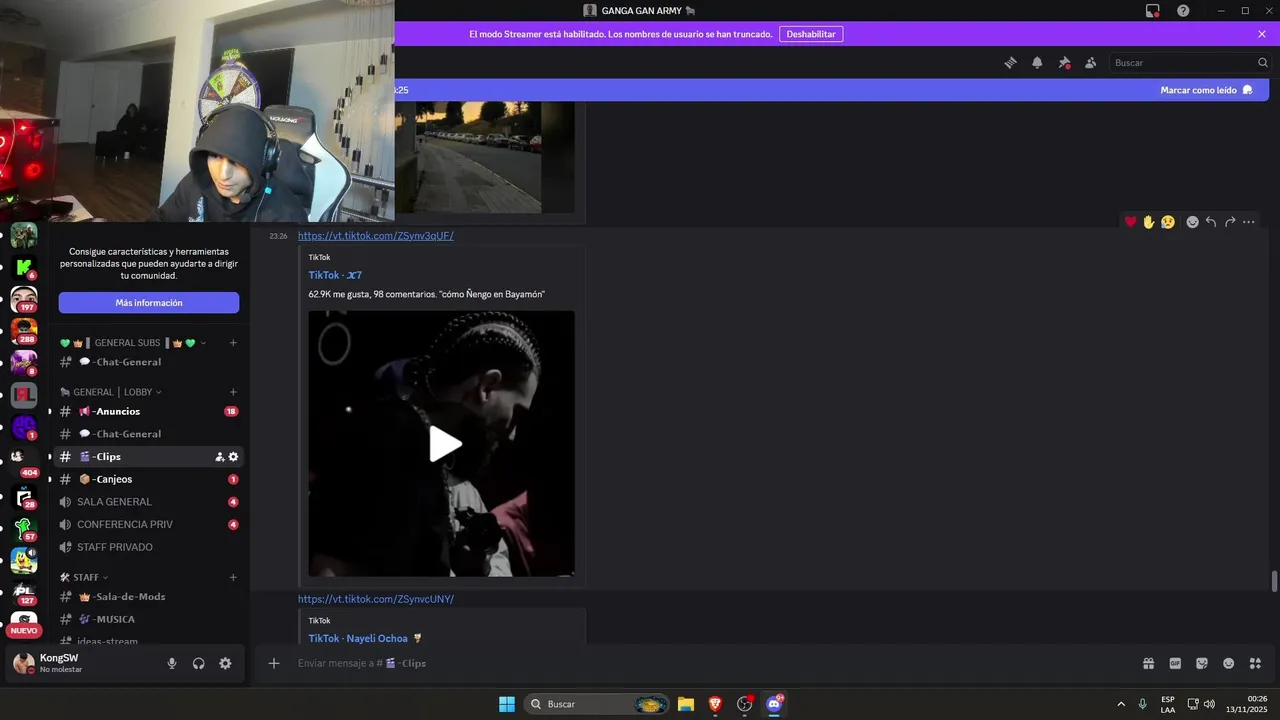Forward the message using arrow icon
This screenshot has height=720, width=1280.
pyautogui.click(x=1230, y=222)
